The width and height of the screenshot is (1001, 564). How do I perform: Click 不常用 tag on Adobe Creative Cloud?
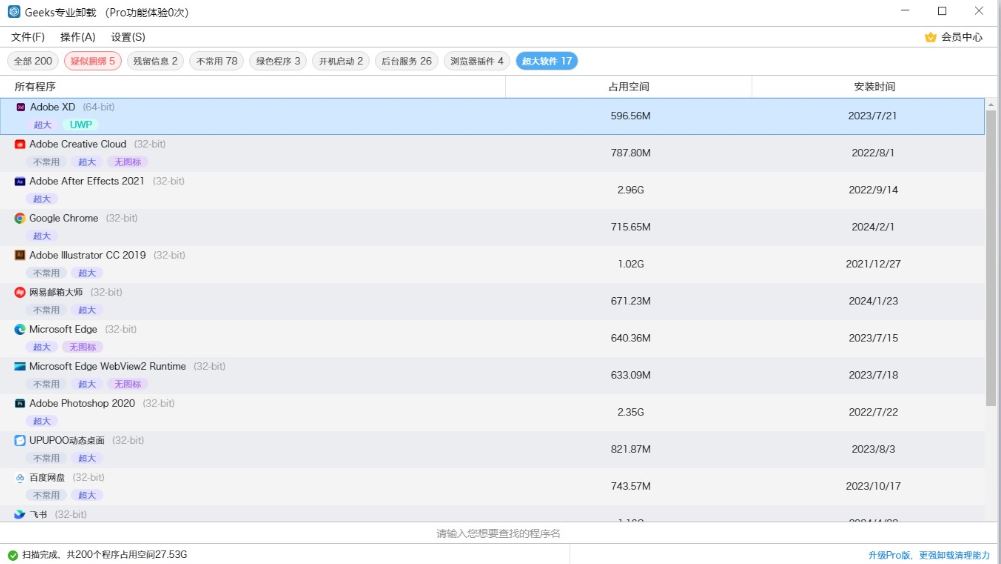(46, 162)
